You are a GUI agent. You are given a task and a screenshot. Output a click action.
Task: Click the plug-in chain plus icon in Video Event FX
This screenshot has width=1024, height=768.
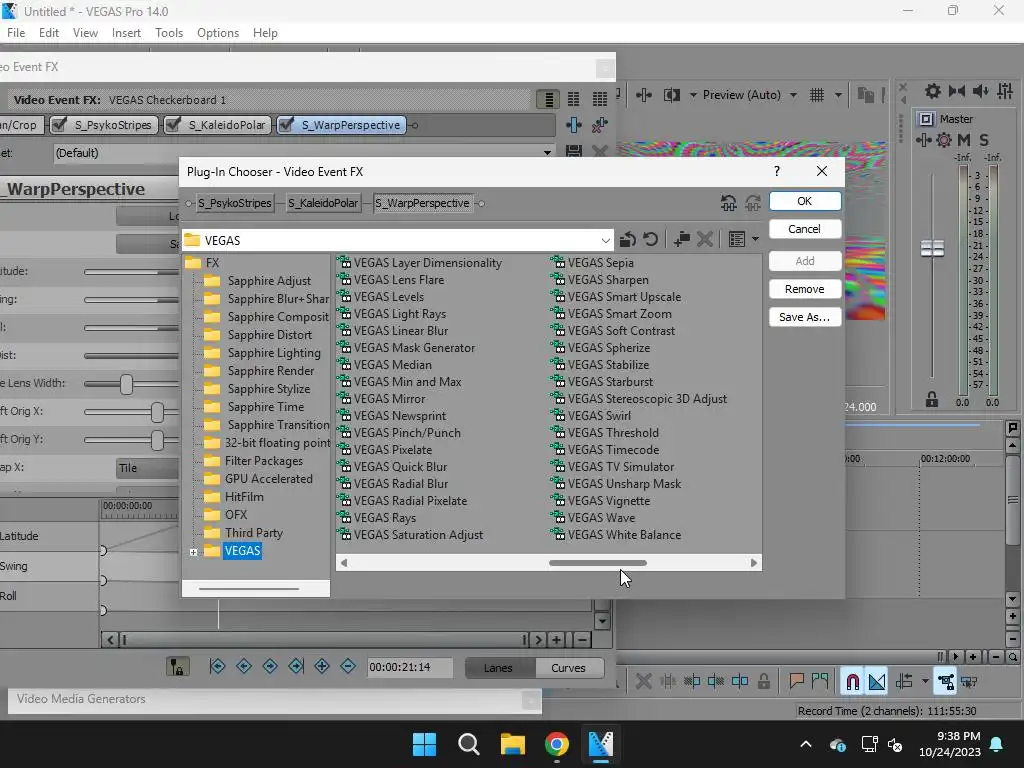[x=574, y=125]
